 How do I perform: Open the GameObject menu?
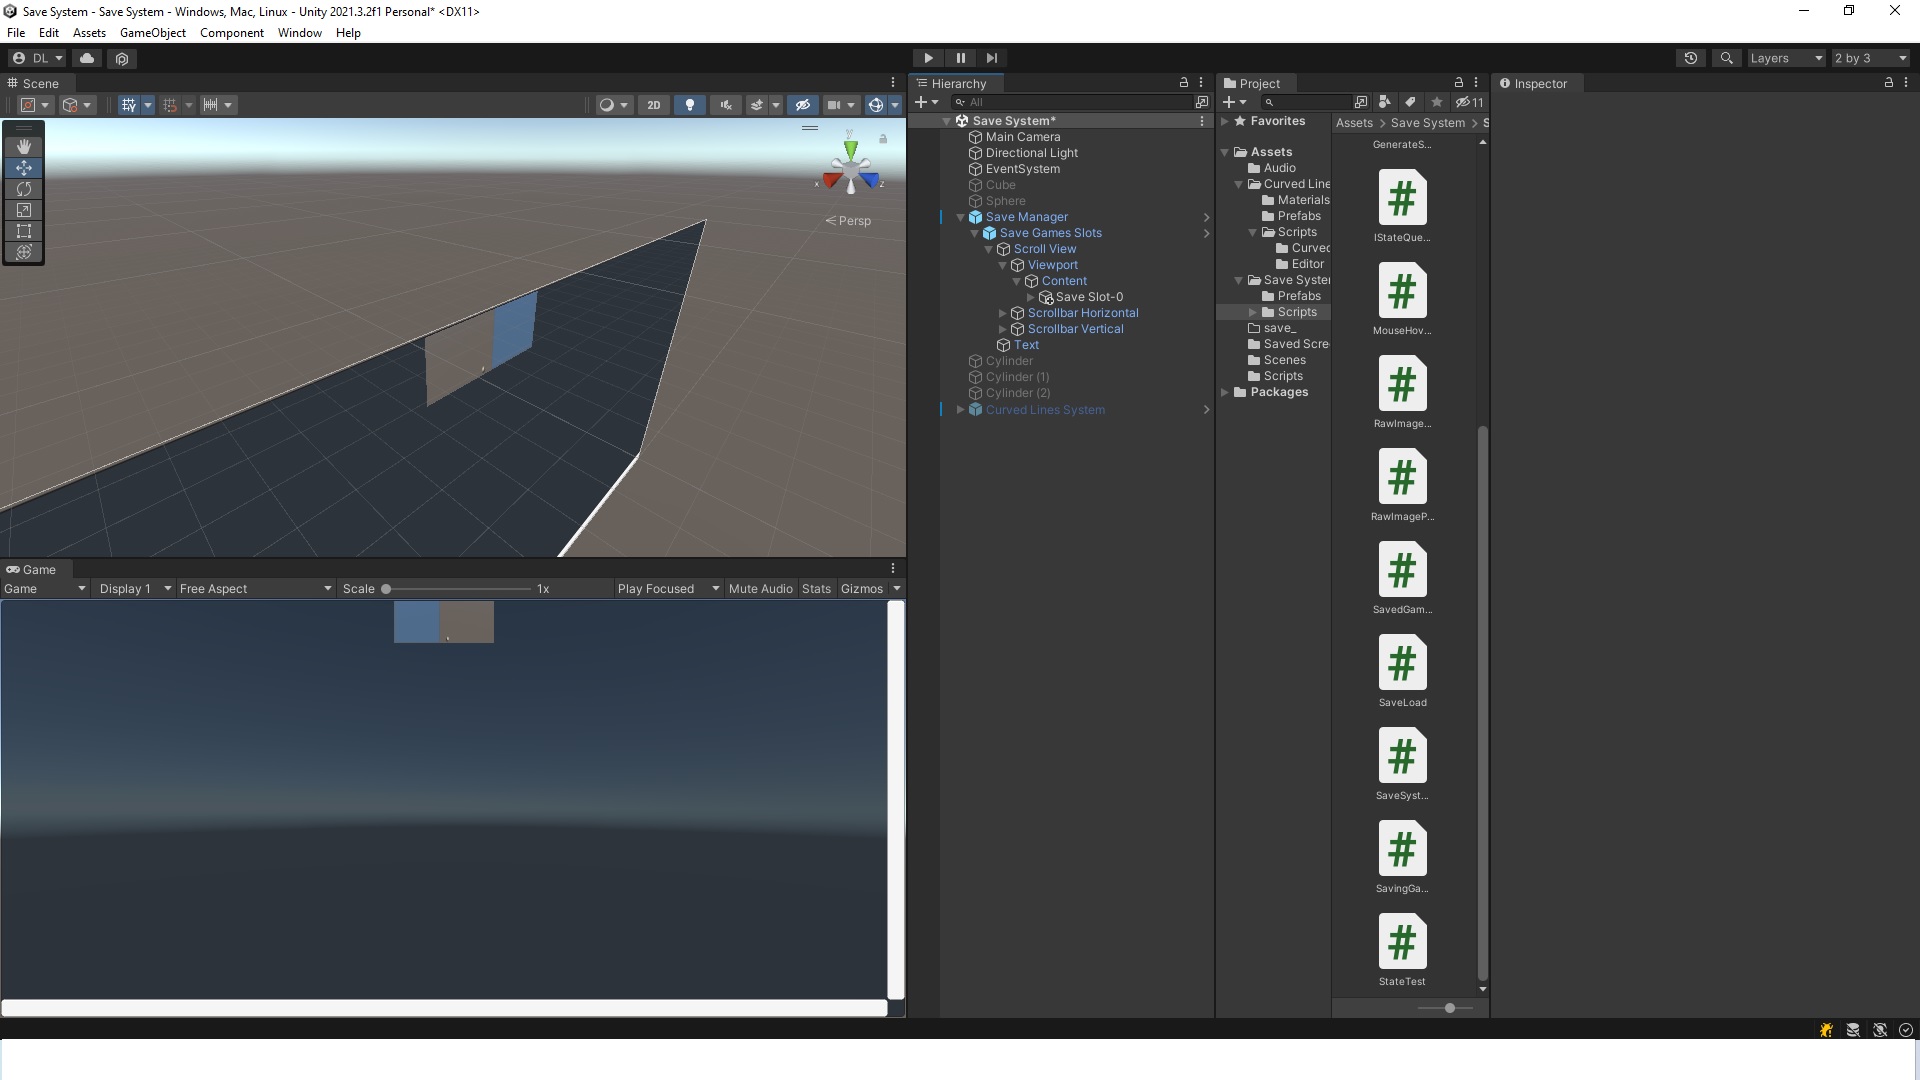152,32
